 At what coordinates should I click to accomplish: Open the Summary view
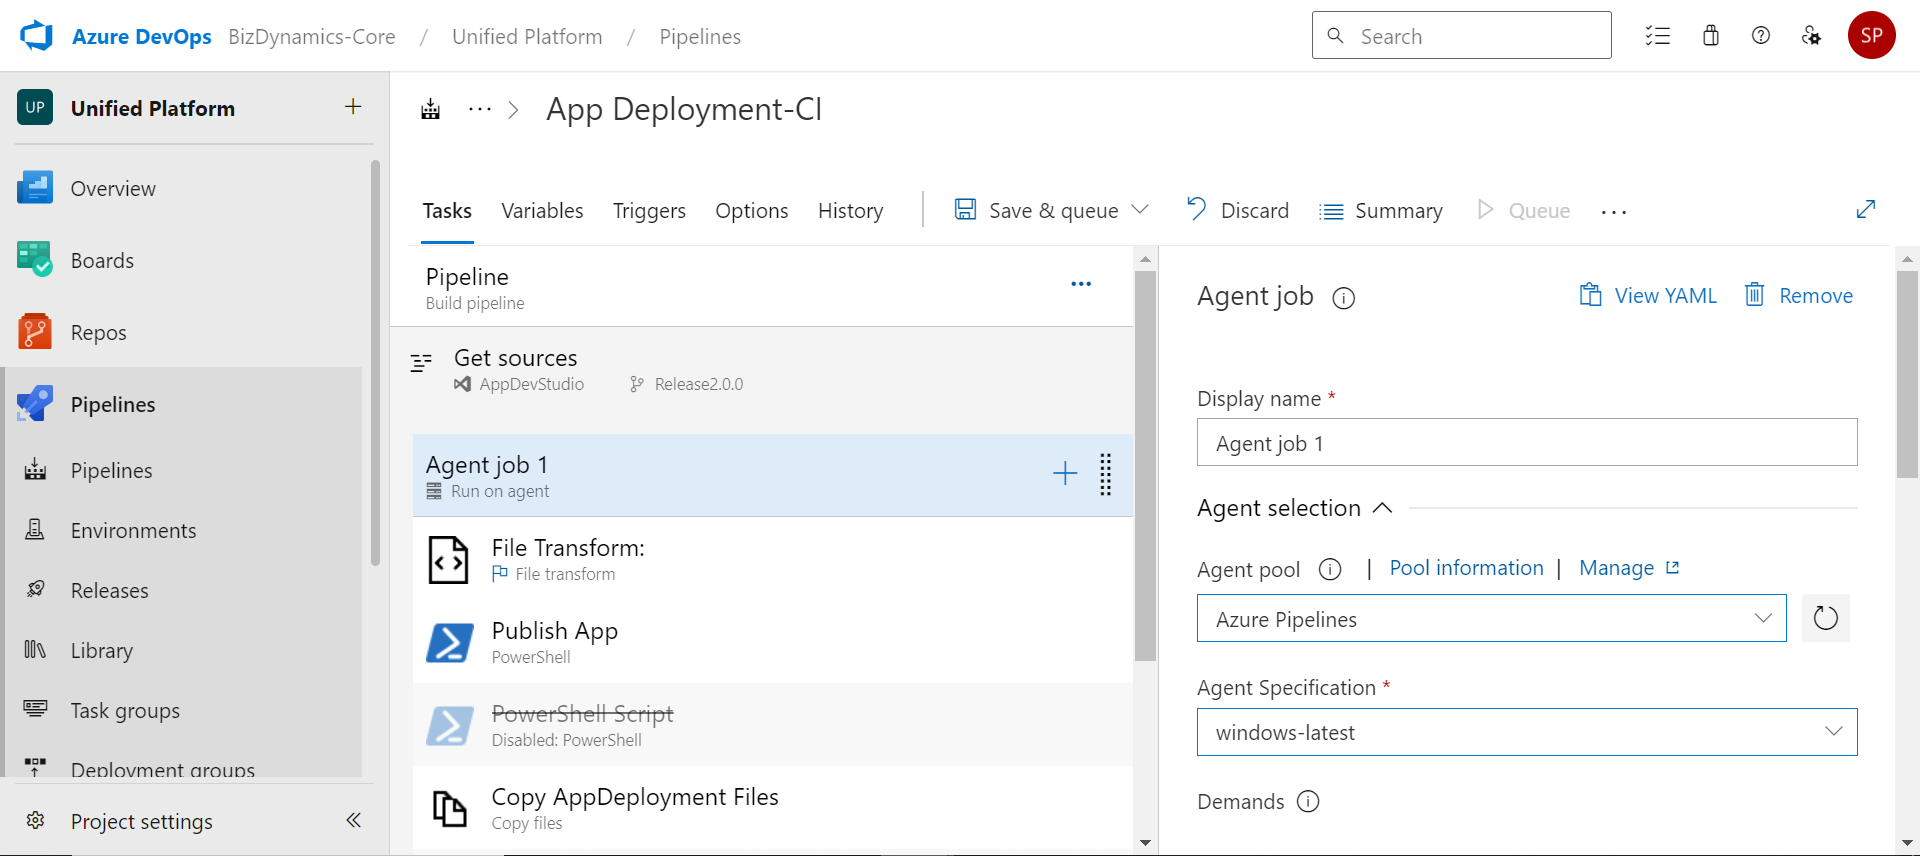pyautogui.click(x=1381, y=211)
